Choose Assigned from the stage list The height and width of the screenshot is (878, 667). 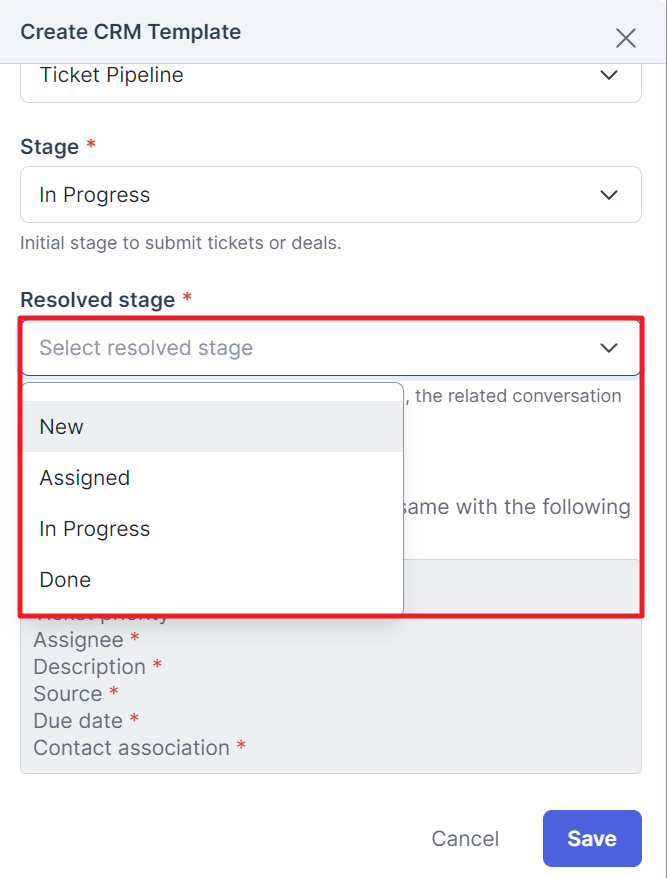213,478
